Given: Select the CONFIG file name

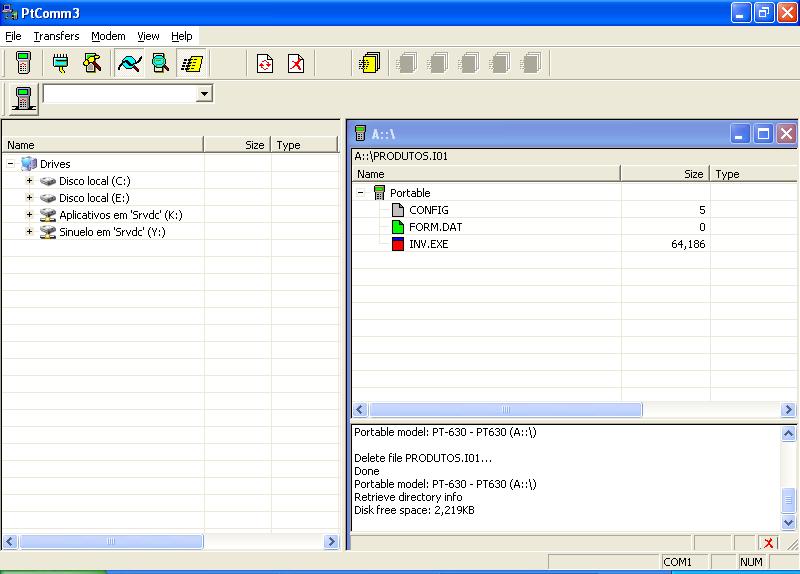Looking at the screenshot, I should (429, 210).
